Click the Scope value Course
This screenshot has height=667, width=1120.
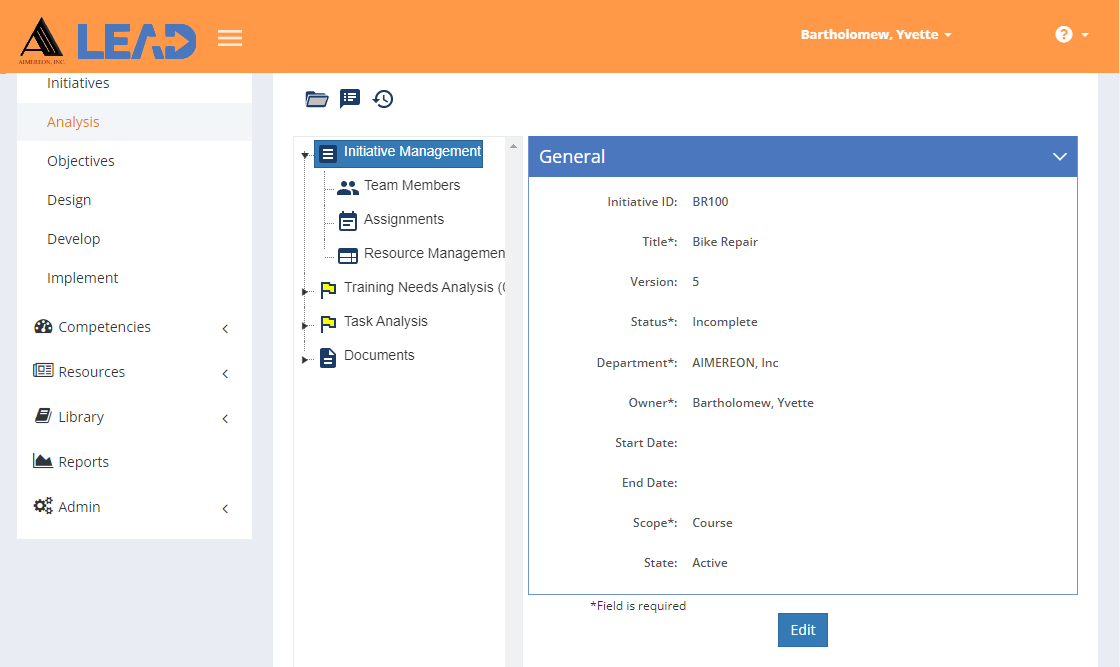point(712,523)
